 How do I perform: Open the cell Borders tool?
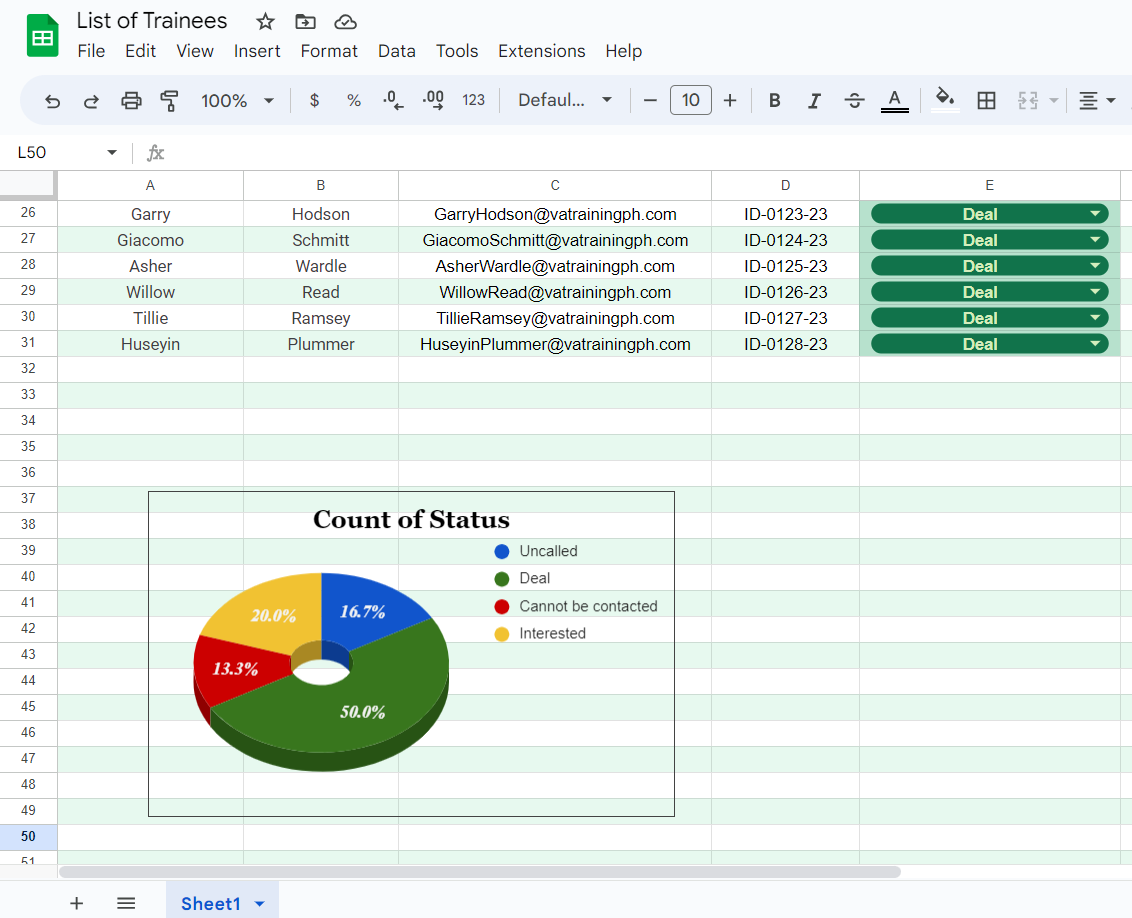pos(986,100)
